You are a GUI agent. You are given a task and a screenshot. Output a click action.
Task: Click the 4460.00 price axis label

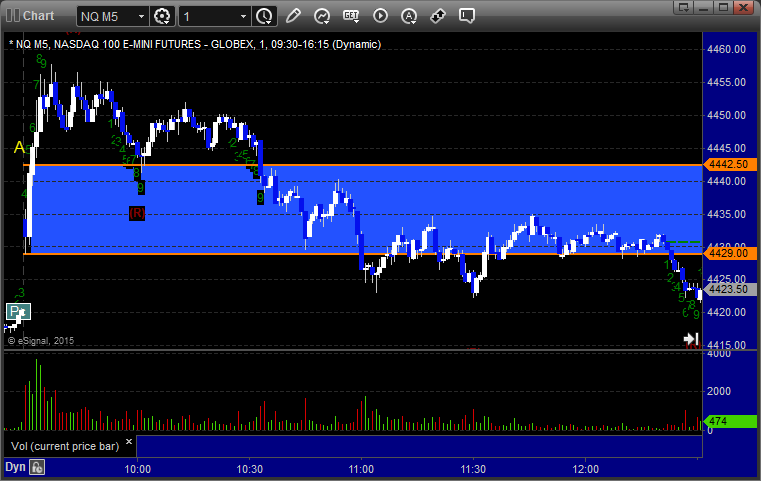[x=727, y=49]
